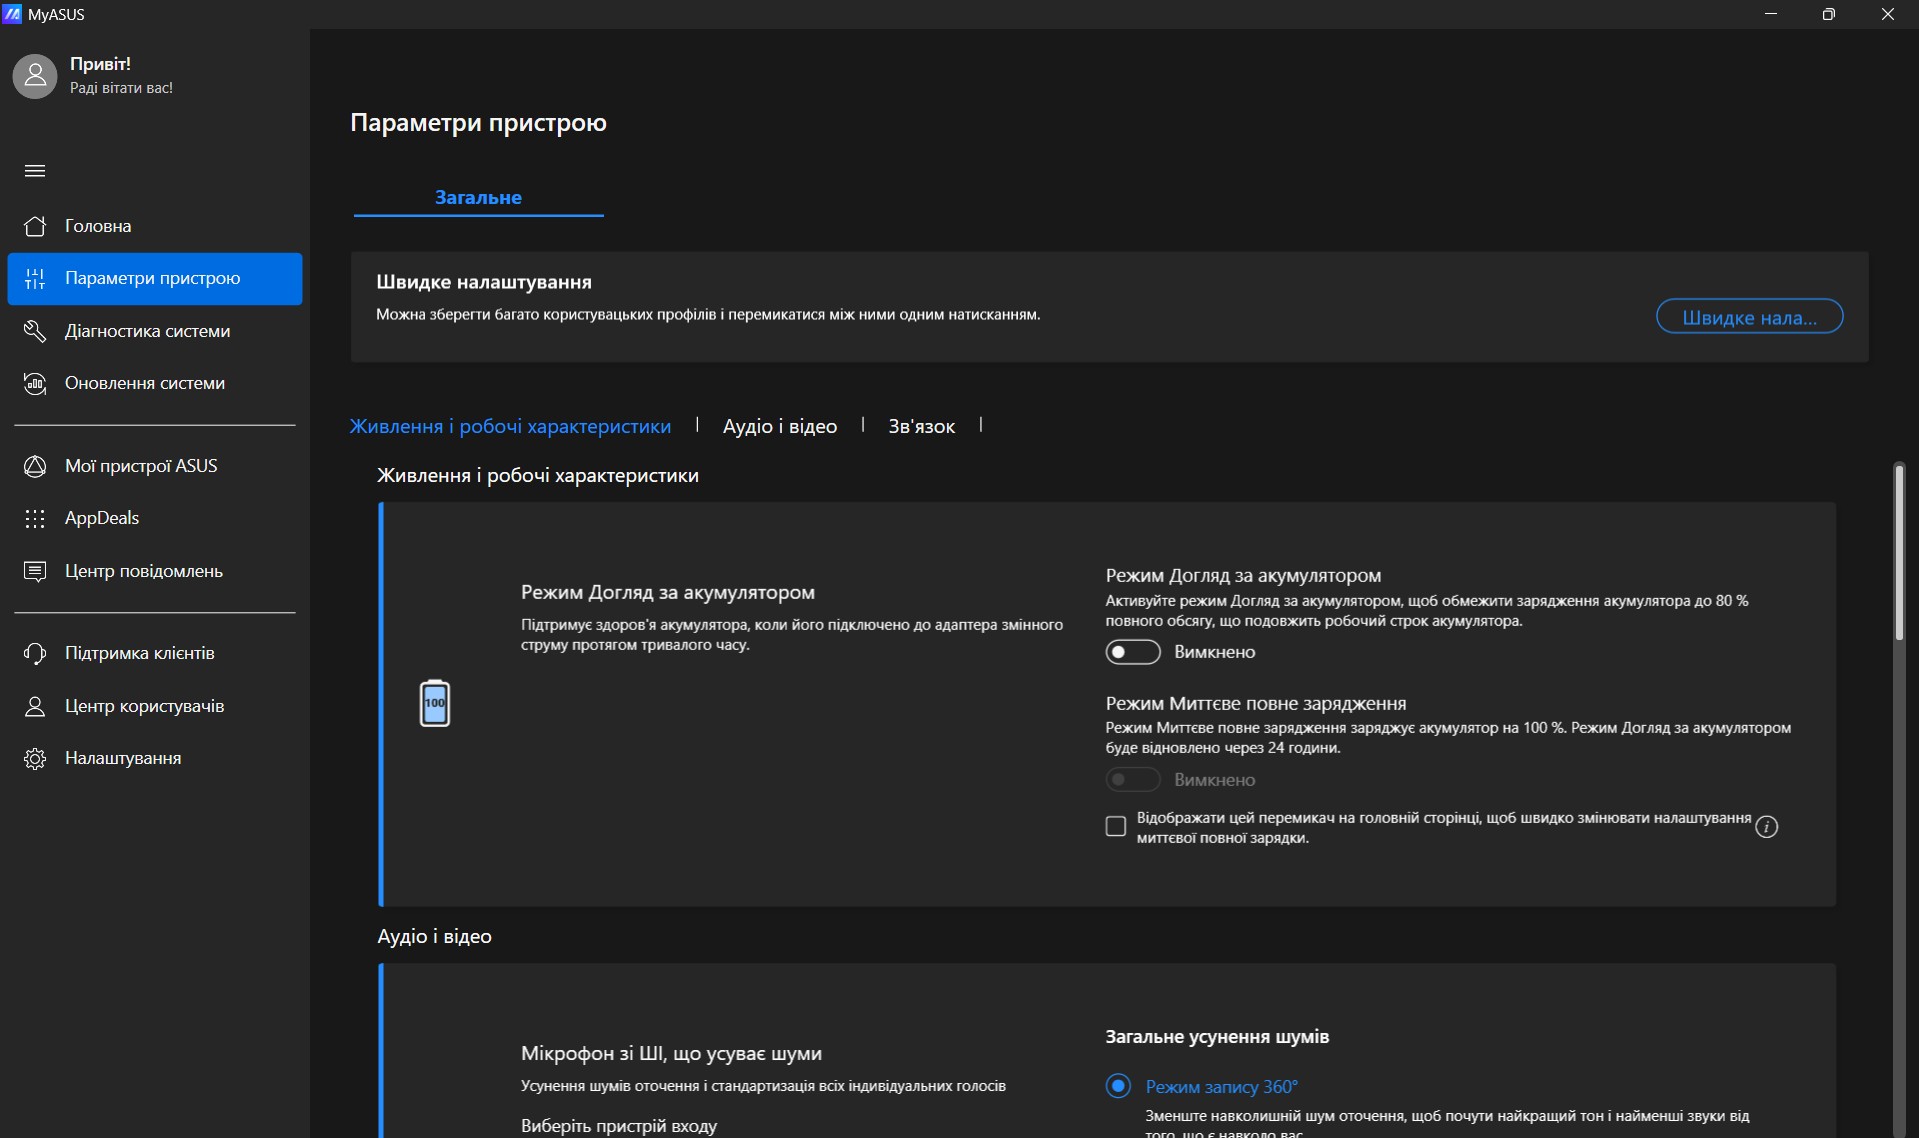
Task: Open AppDeals grid icon
Action: point(35,518)
